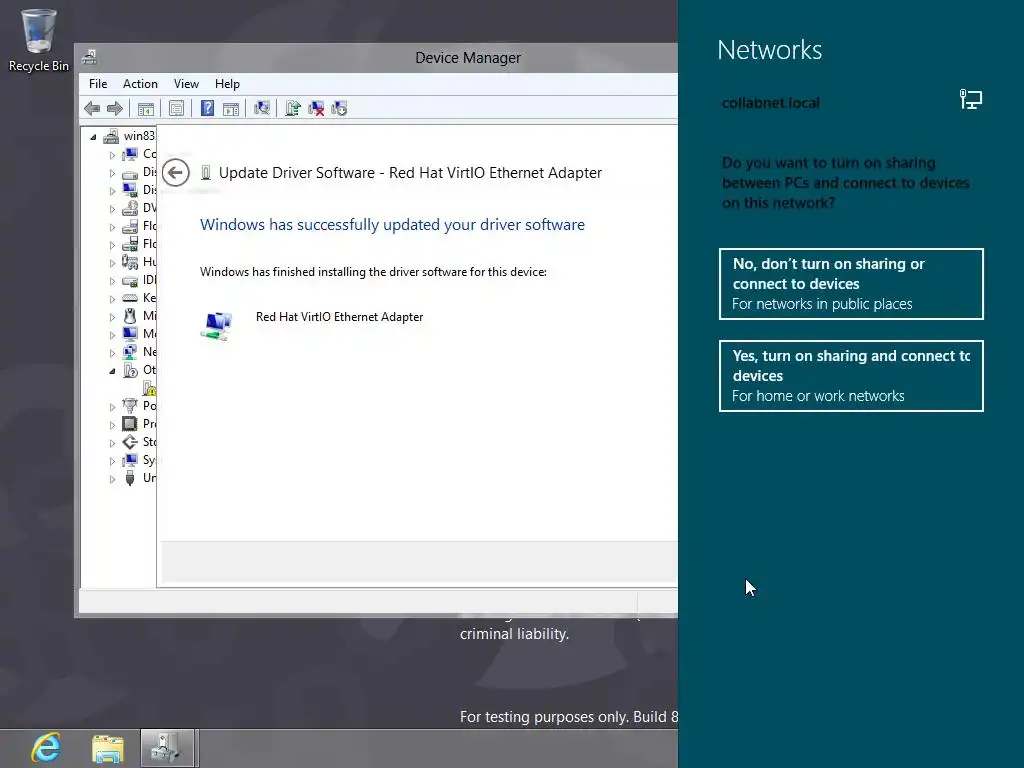Open the File menu
The width and height of the screenshot is (1024, 768).
point(98,84)
